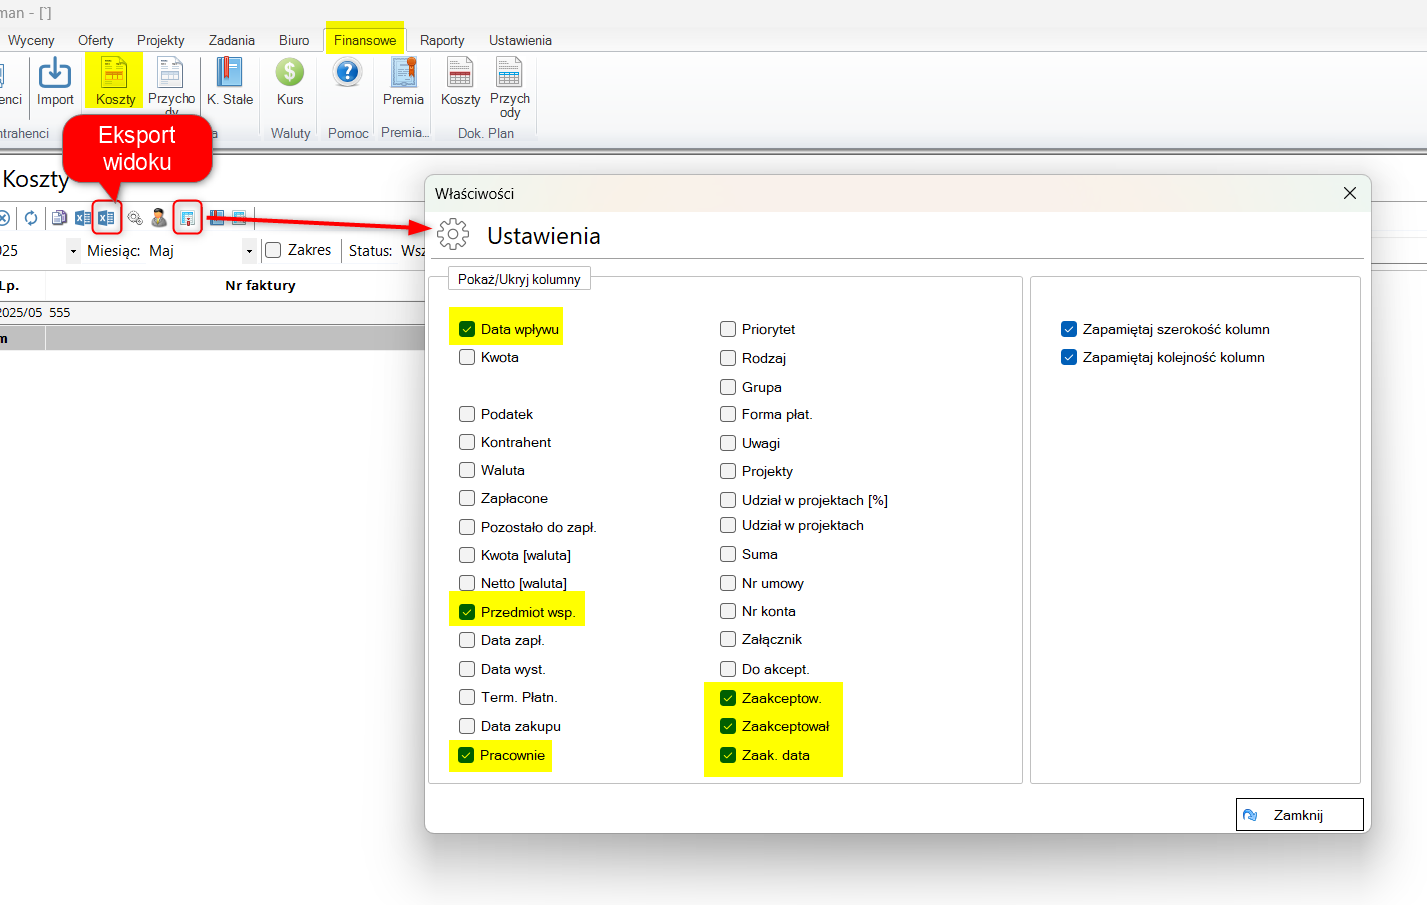This screenshot has height=905, width=1427.
Task: Check the Kwota column checkbox
Action: (x=467, y=357)
